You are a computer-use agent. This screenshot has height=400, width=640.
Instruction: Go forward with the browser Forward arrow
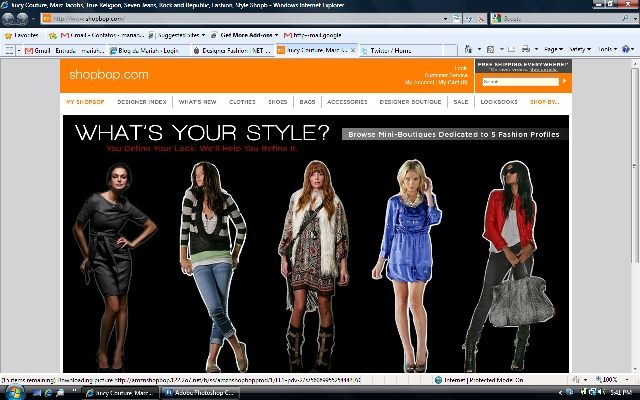[22, 18]
